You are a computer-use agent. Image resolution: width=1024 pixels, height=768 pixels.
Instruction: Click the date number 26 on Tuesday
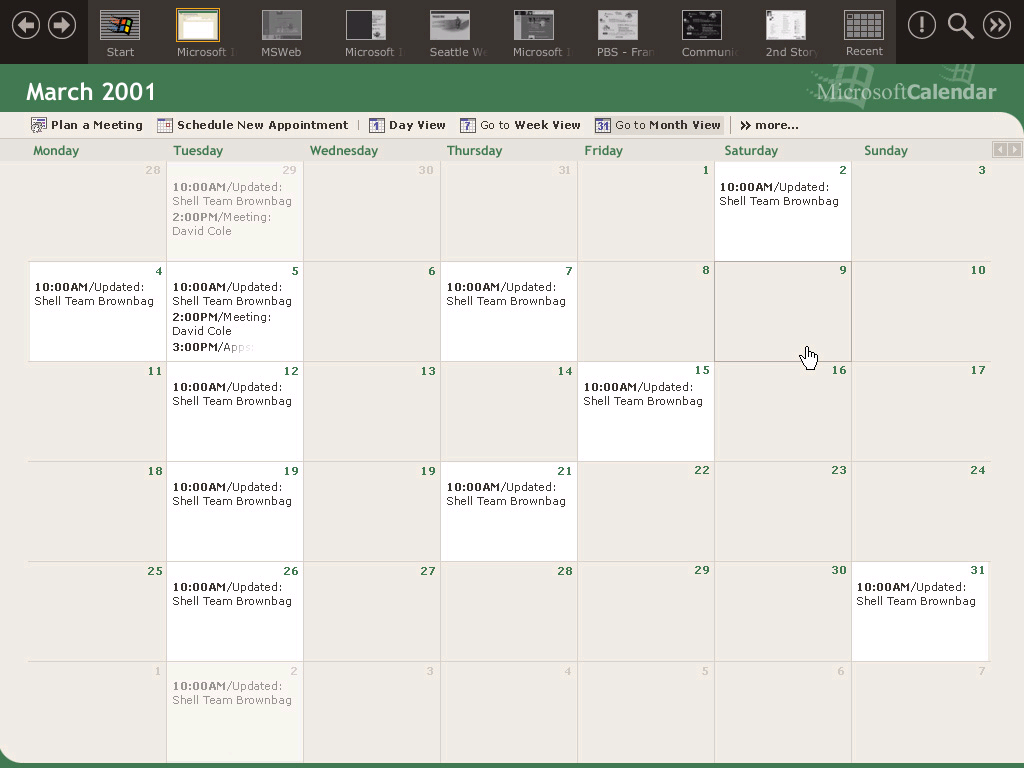pos(291,571)
